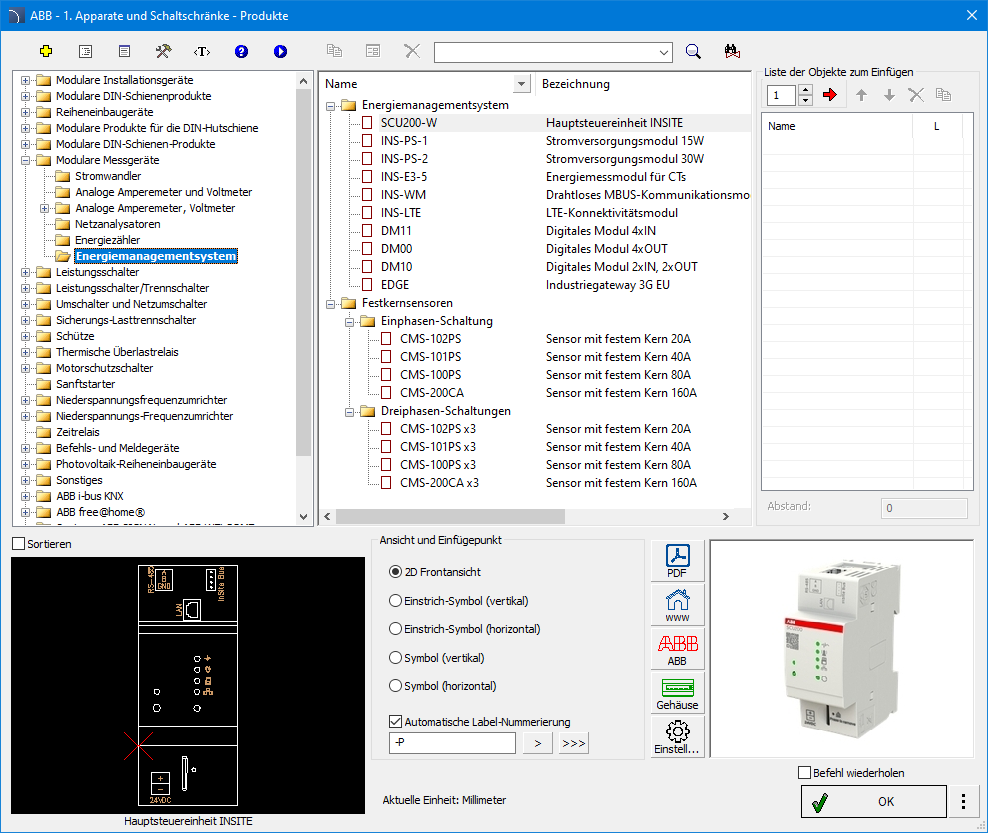The width and height of the screenshot is (988, 833).
Task: Click the three-dot options next to OK
Action: pos(963,801)
